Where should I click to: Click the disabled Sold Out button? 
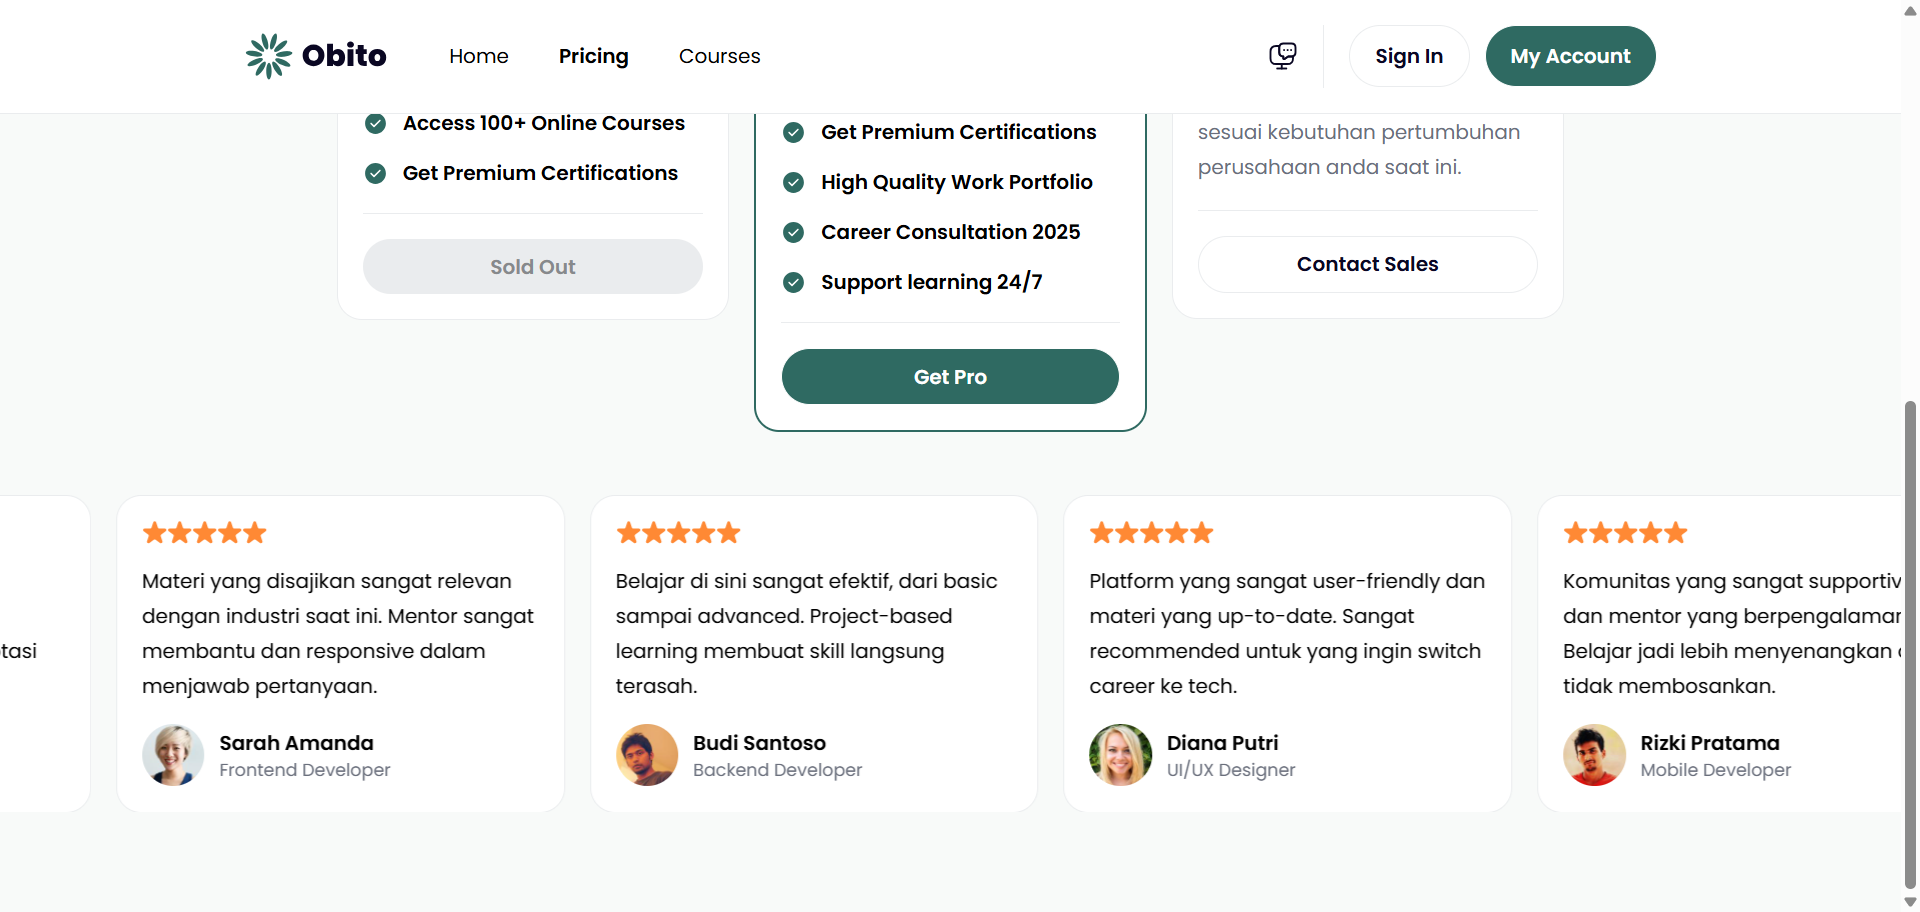coord(533,267)
